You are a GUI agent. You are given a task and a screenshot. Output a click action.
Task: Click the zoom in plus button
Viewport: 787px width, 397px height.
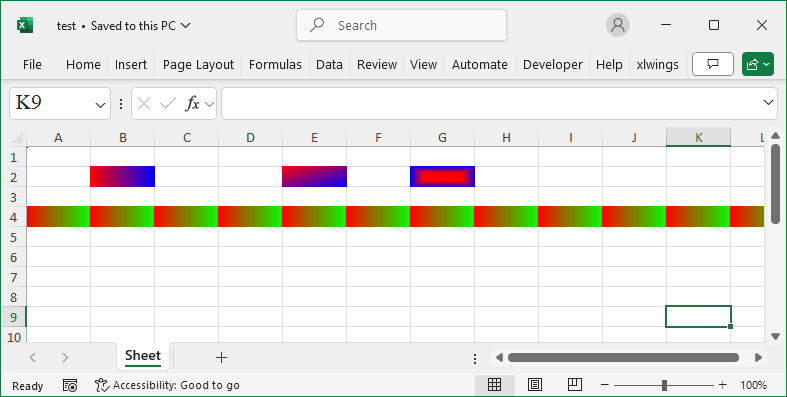(722, 385)
